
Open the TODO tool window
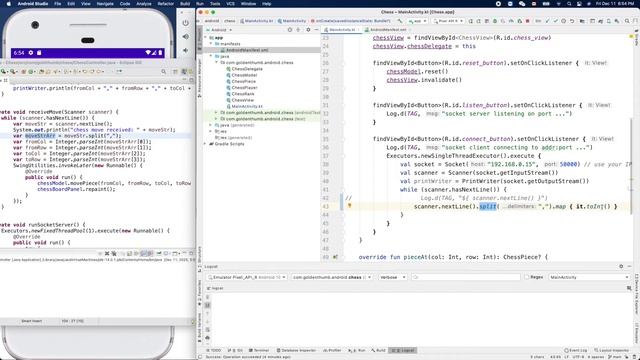coord(214,350)
